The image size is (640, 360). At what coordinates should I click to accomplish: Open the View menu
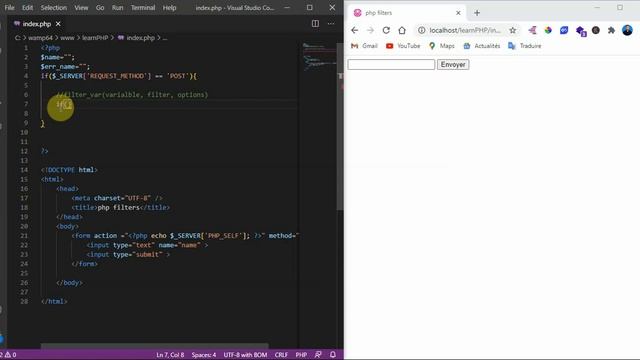tap(81, 7)
